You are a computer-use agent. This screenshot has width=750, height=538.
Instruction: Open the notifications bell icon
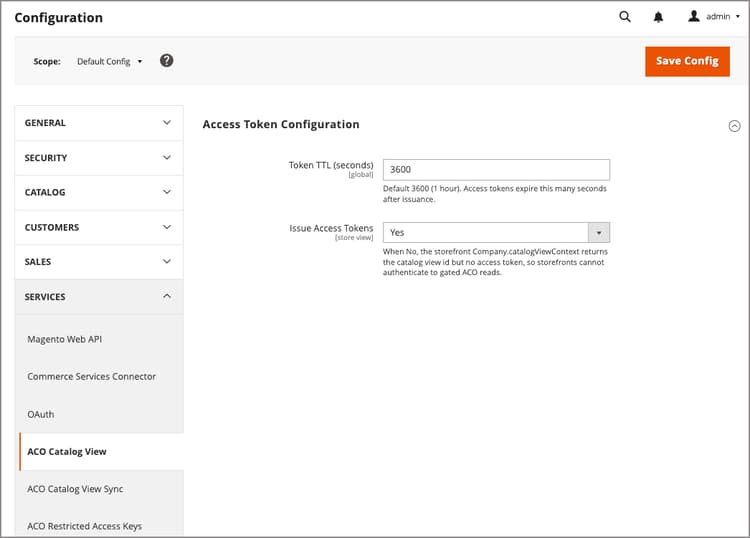click(x=658, y=17)
